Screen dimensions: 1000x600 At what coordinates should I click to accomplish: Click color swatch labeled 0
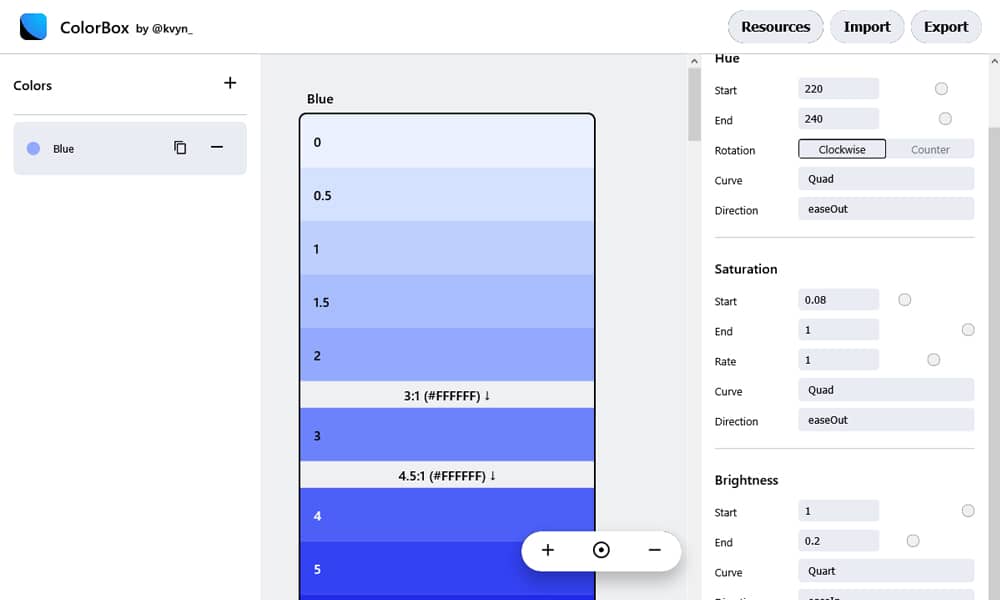[x=447, y=142]
